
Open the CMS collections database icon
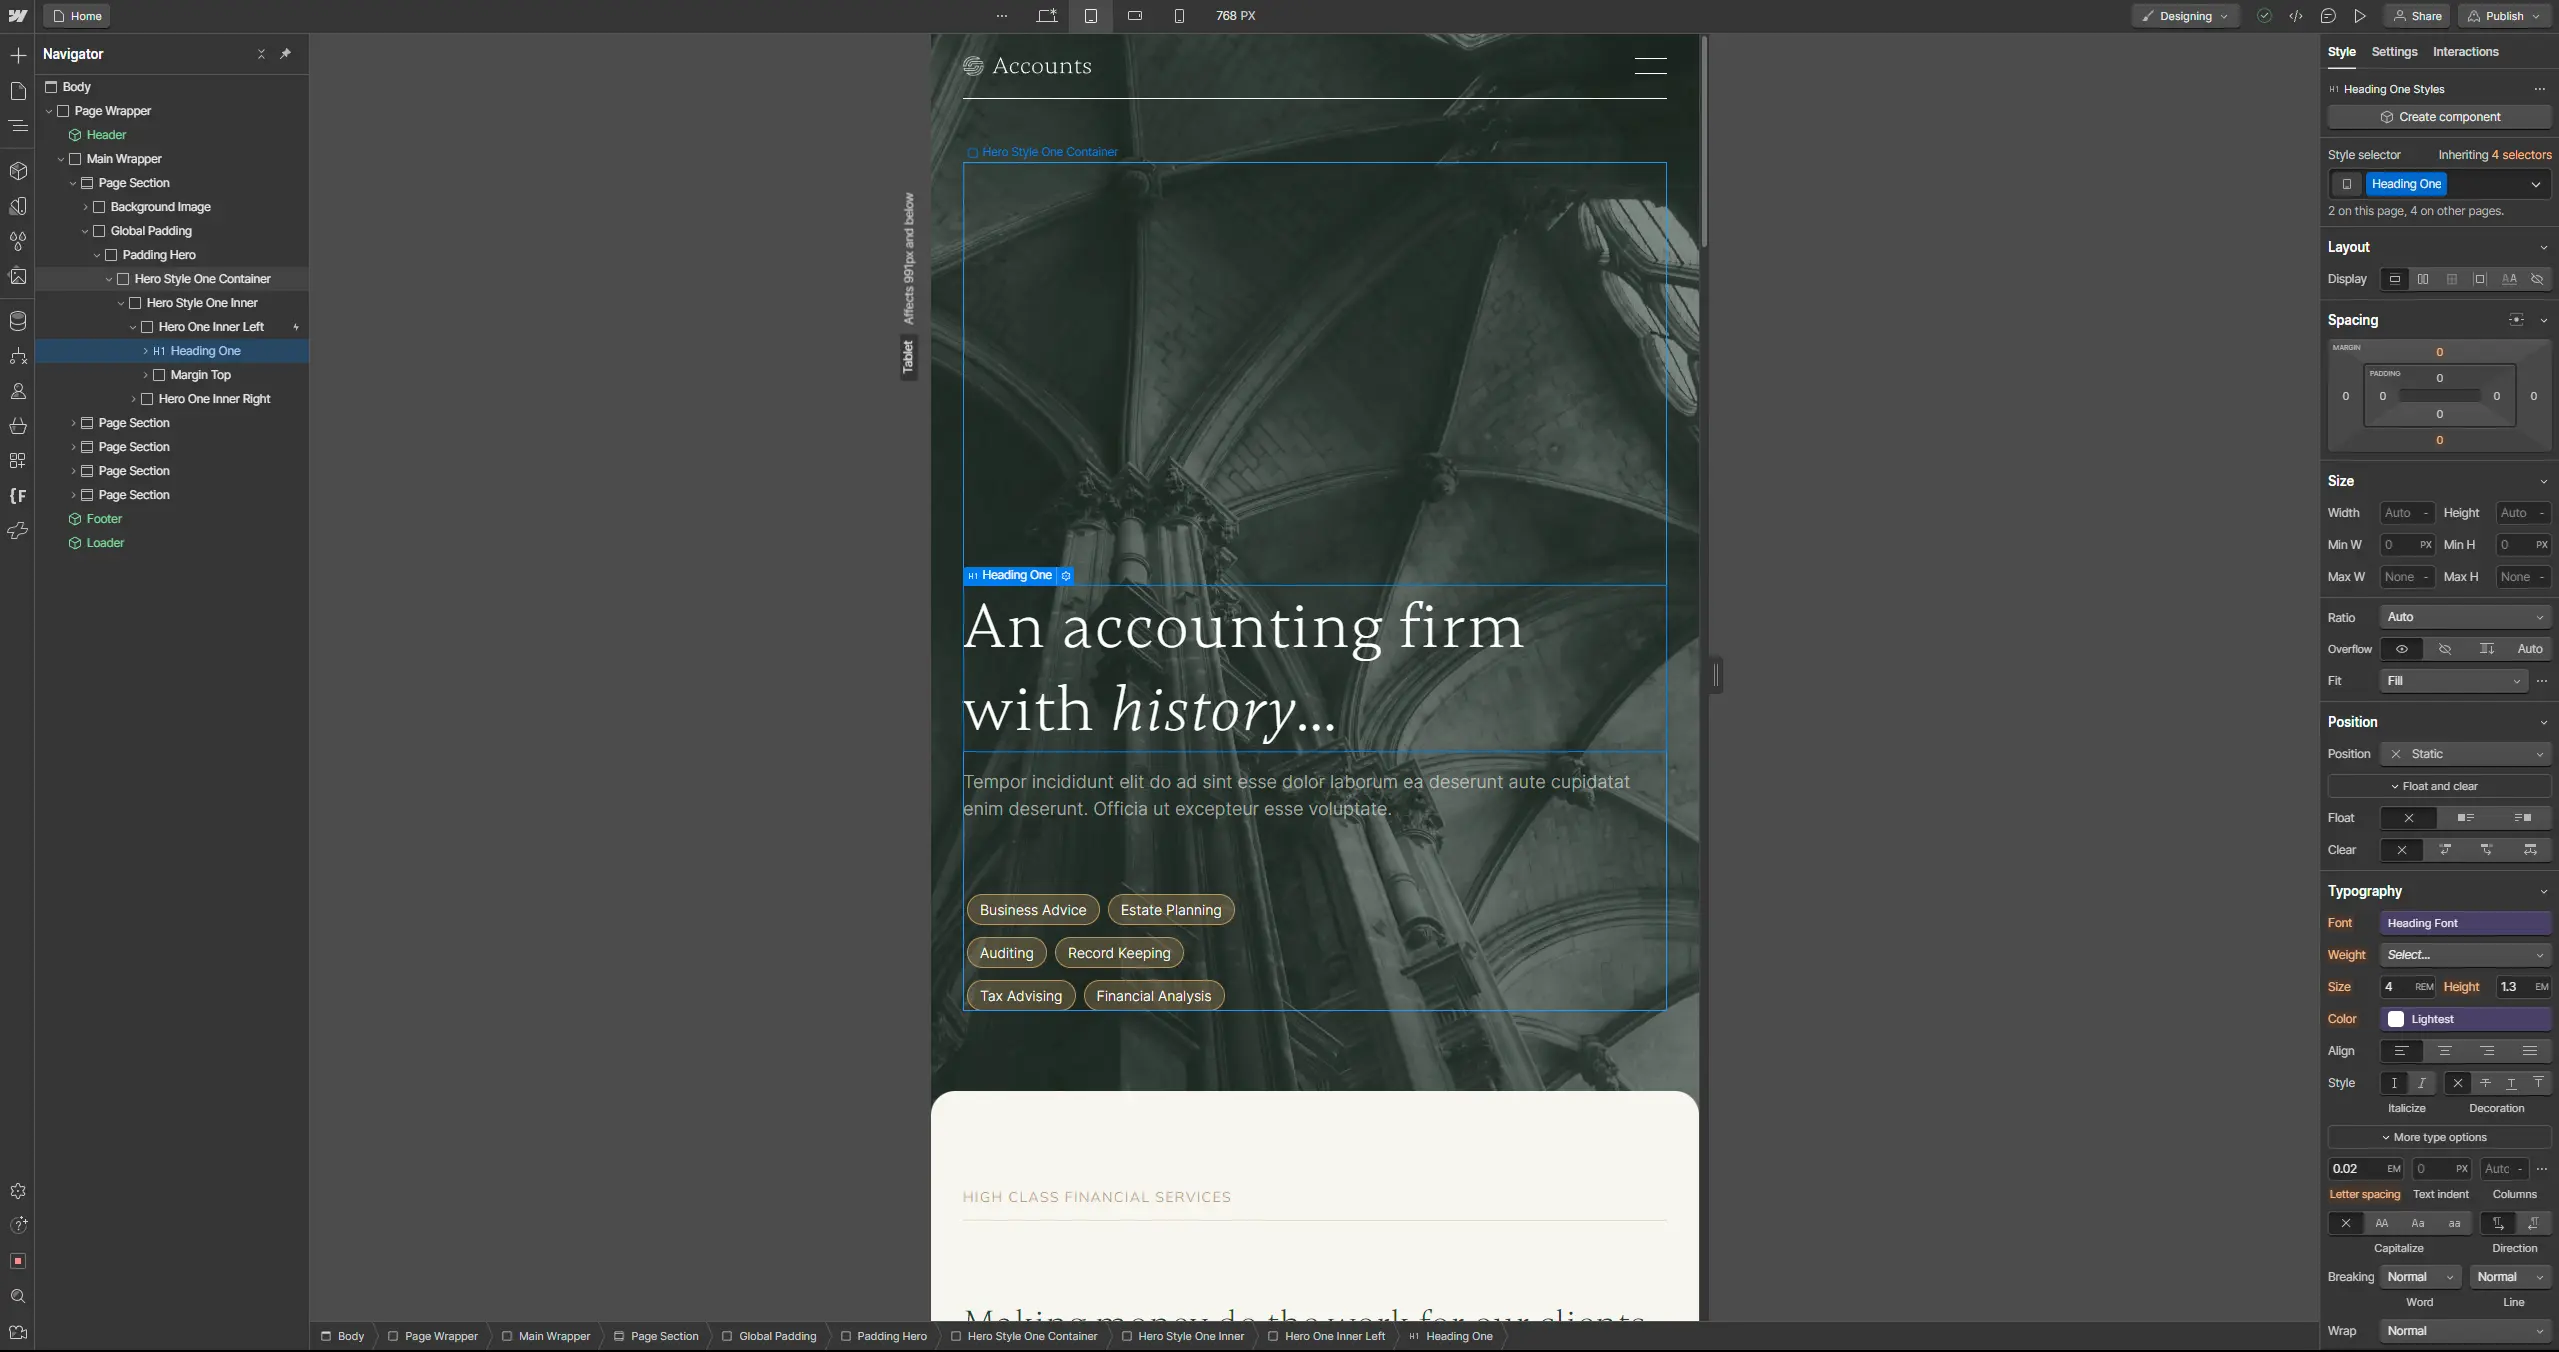[x=18, y=321]
